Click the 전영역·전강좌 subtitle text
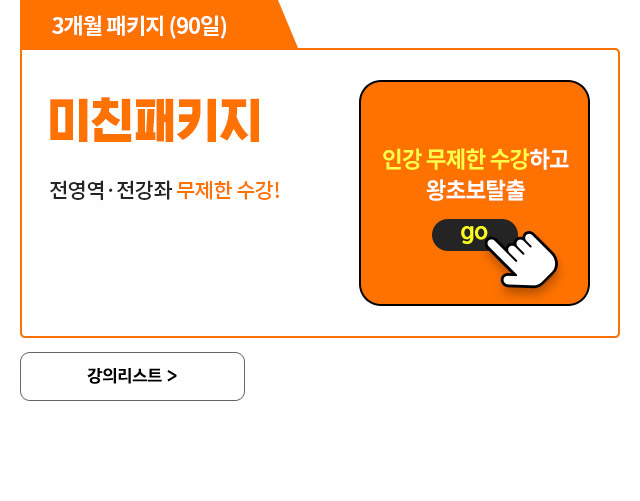640x501 pixels. click(111, 190)
